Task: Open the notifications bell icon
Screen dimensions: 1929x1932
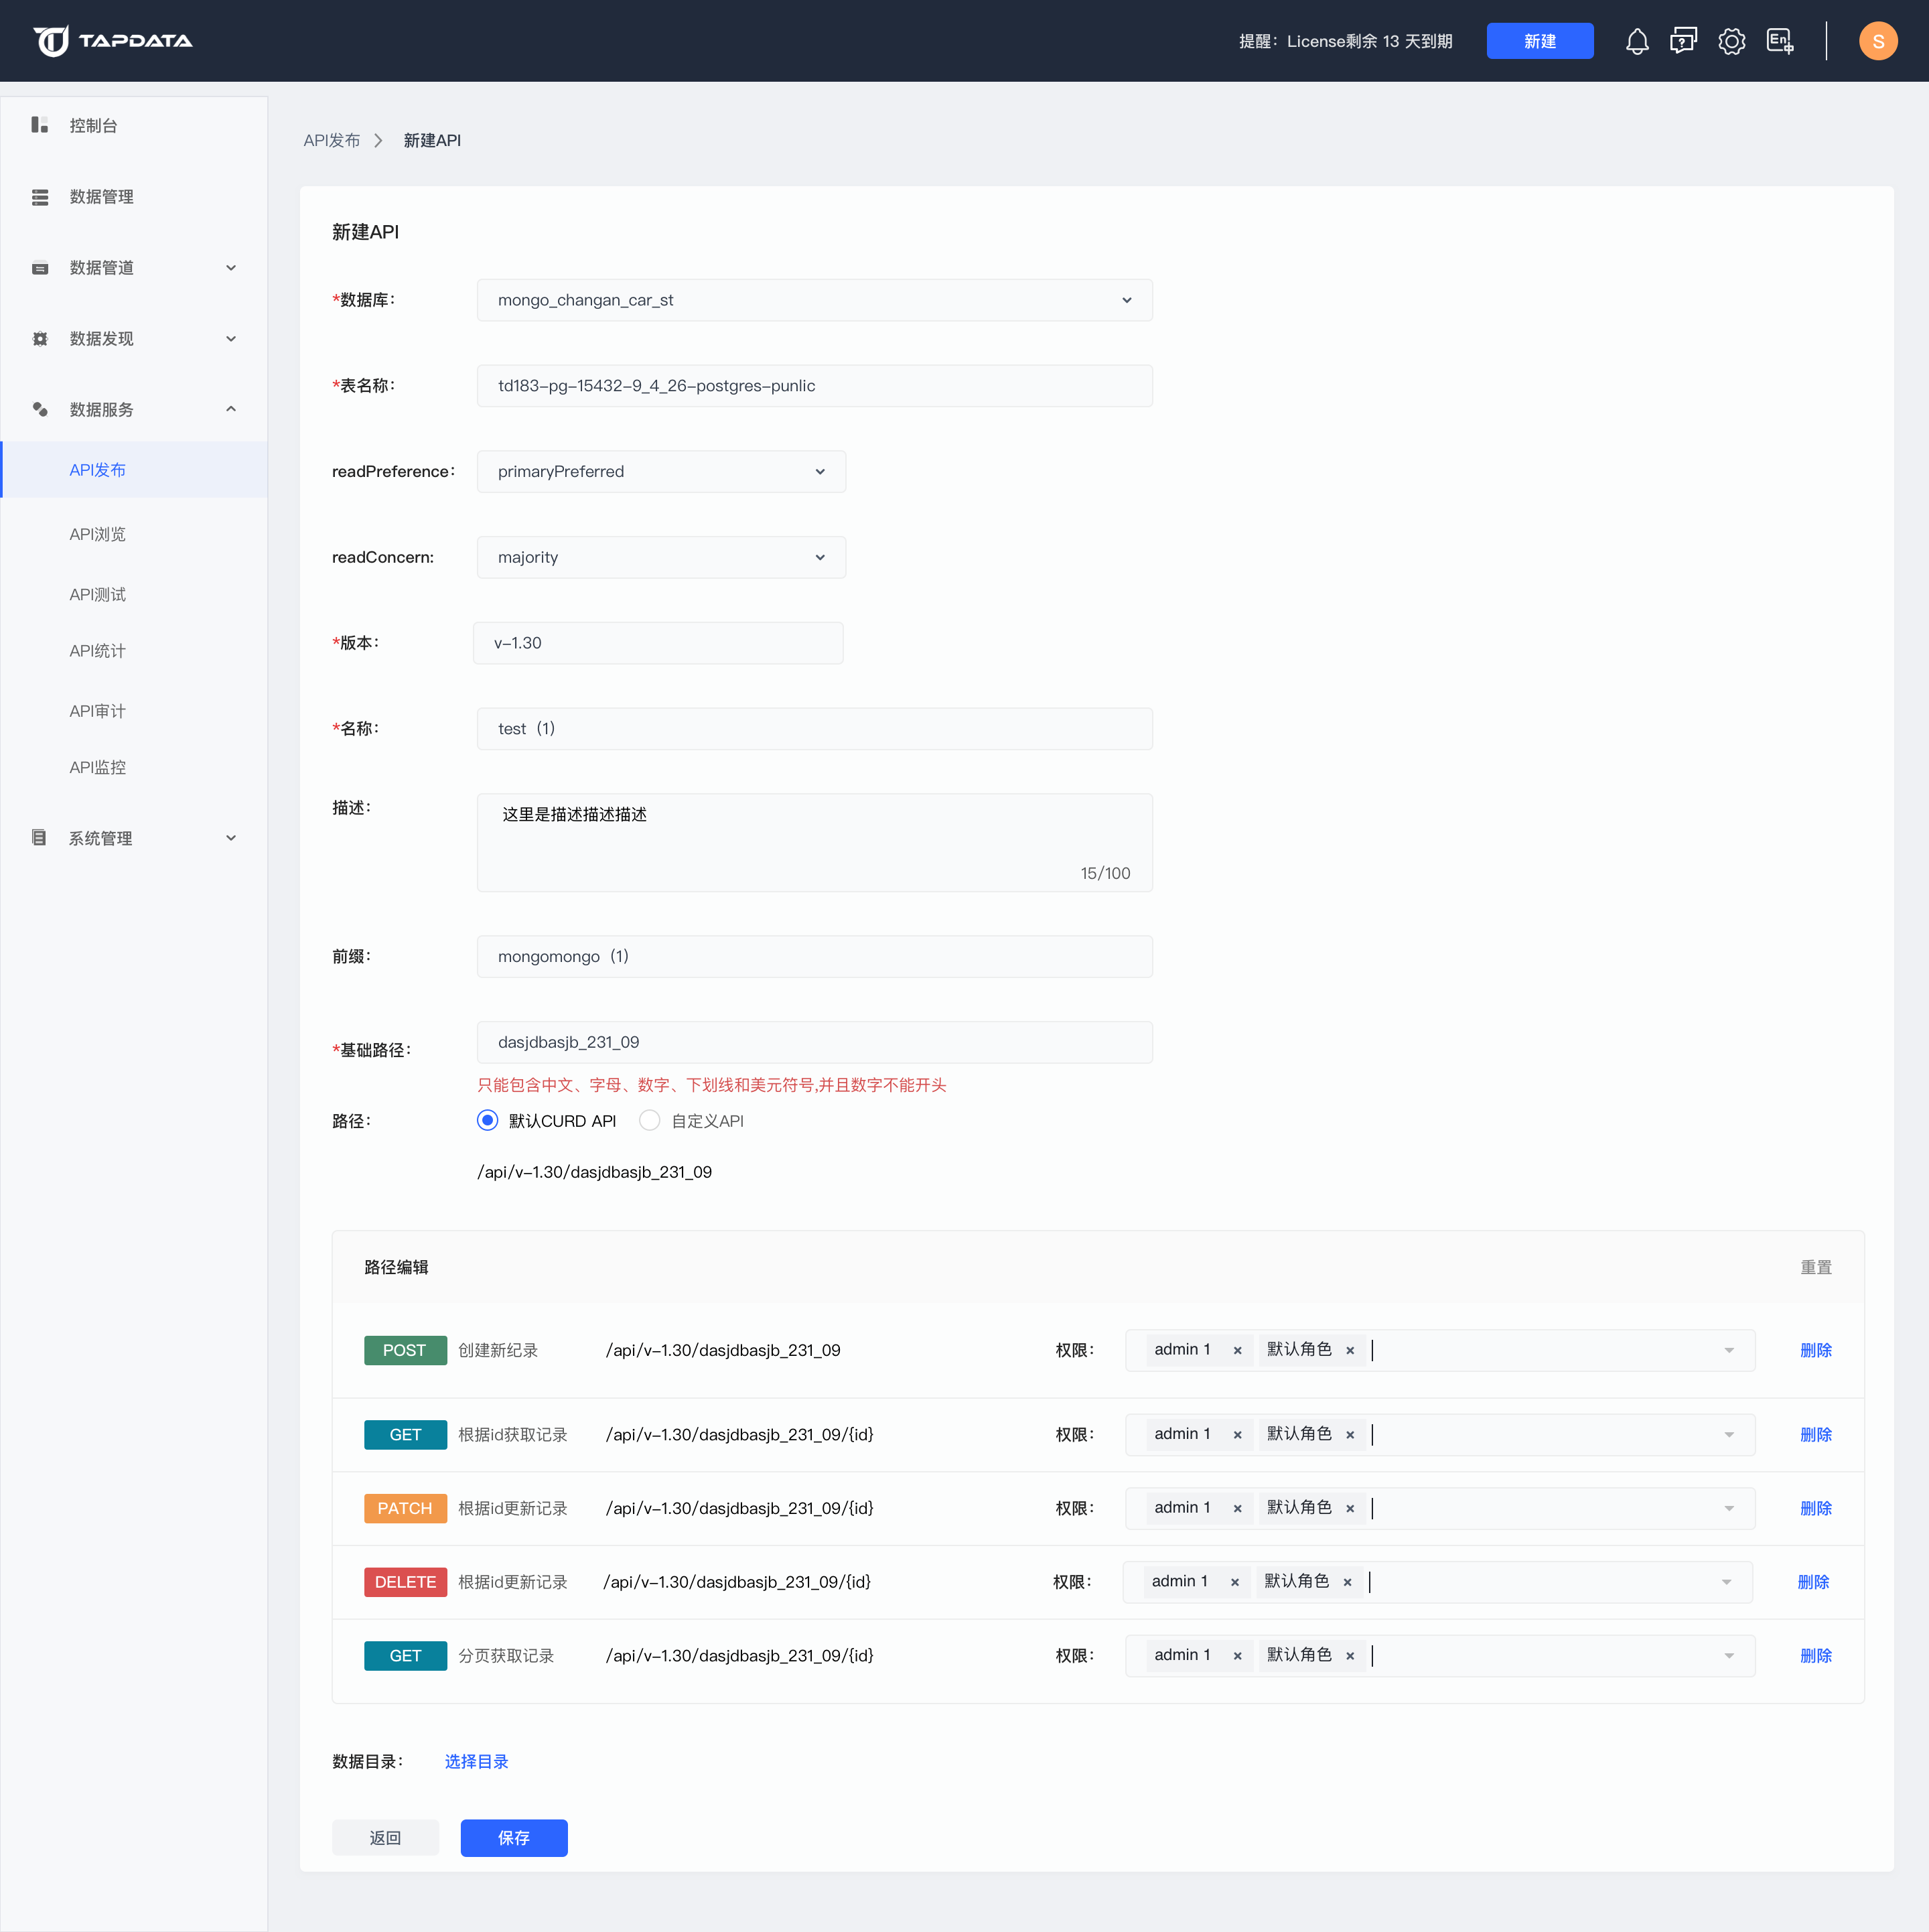Action: tap(1637, 41)
